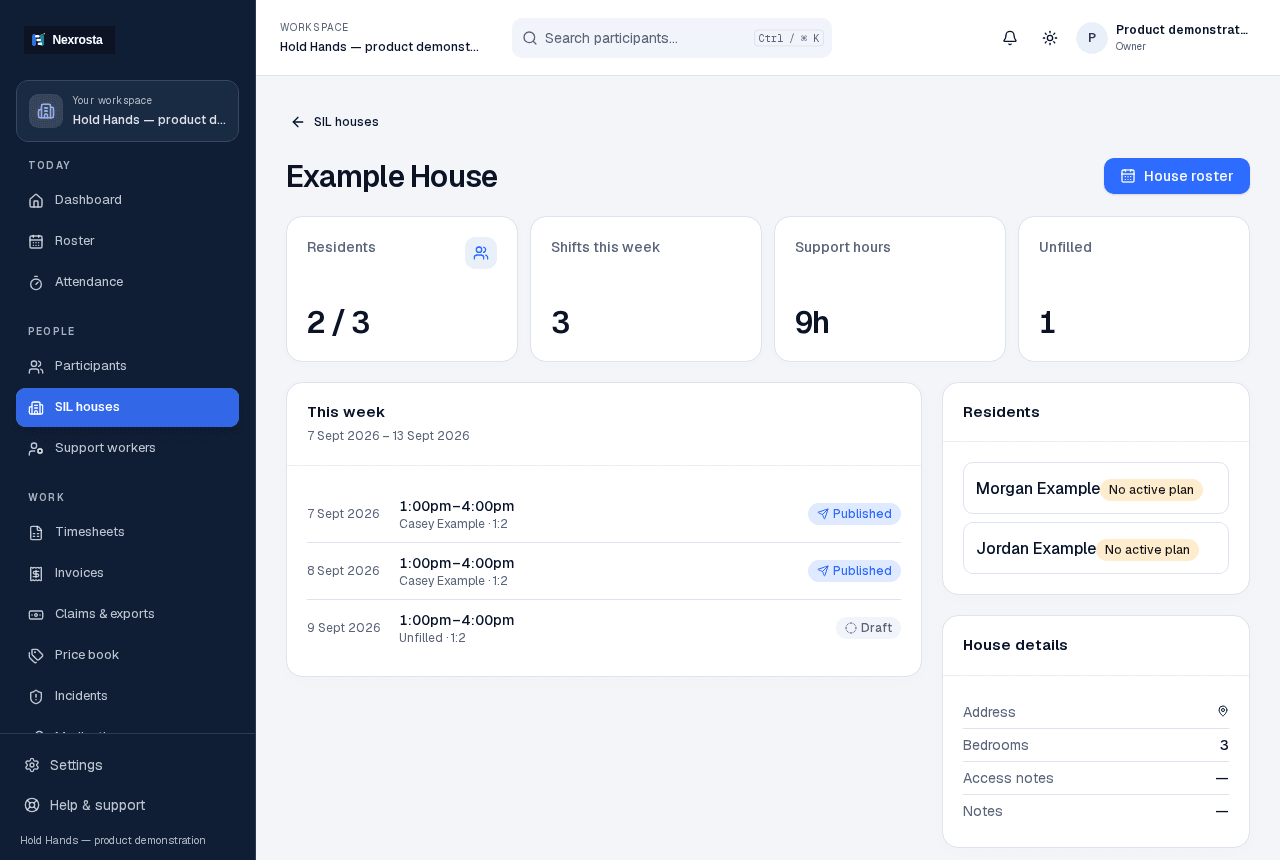This screenshot has height=860, width=1280.
Task: Open the unfilled 9 Sept 2026 shift
Action: [604, 628]
